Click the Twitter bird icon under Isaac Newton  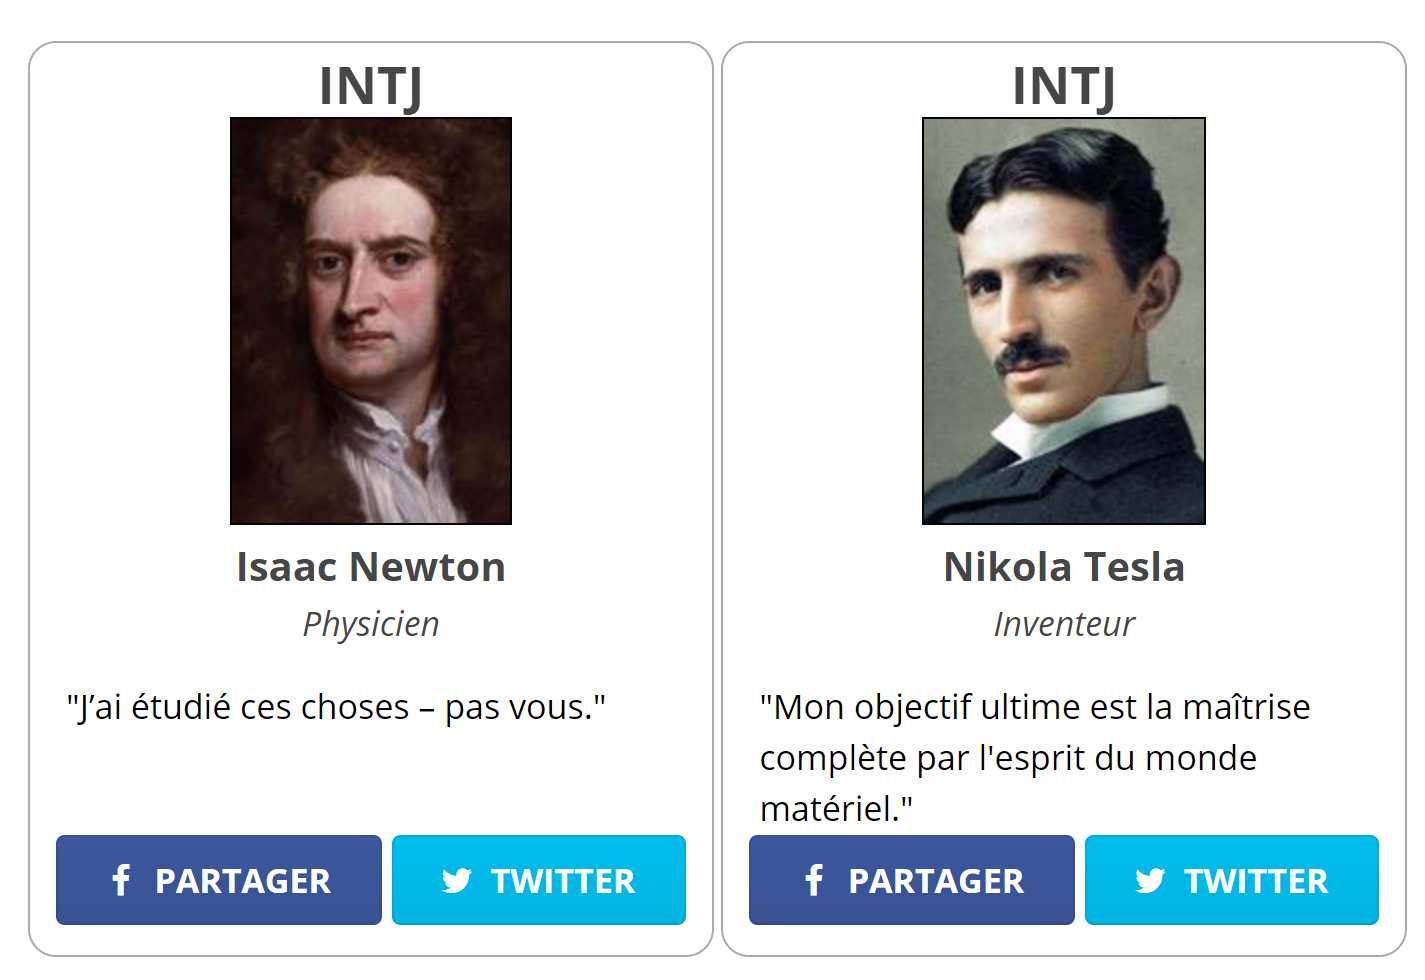coord(457,881)
